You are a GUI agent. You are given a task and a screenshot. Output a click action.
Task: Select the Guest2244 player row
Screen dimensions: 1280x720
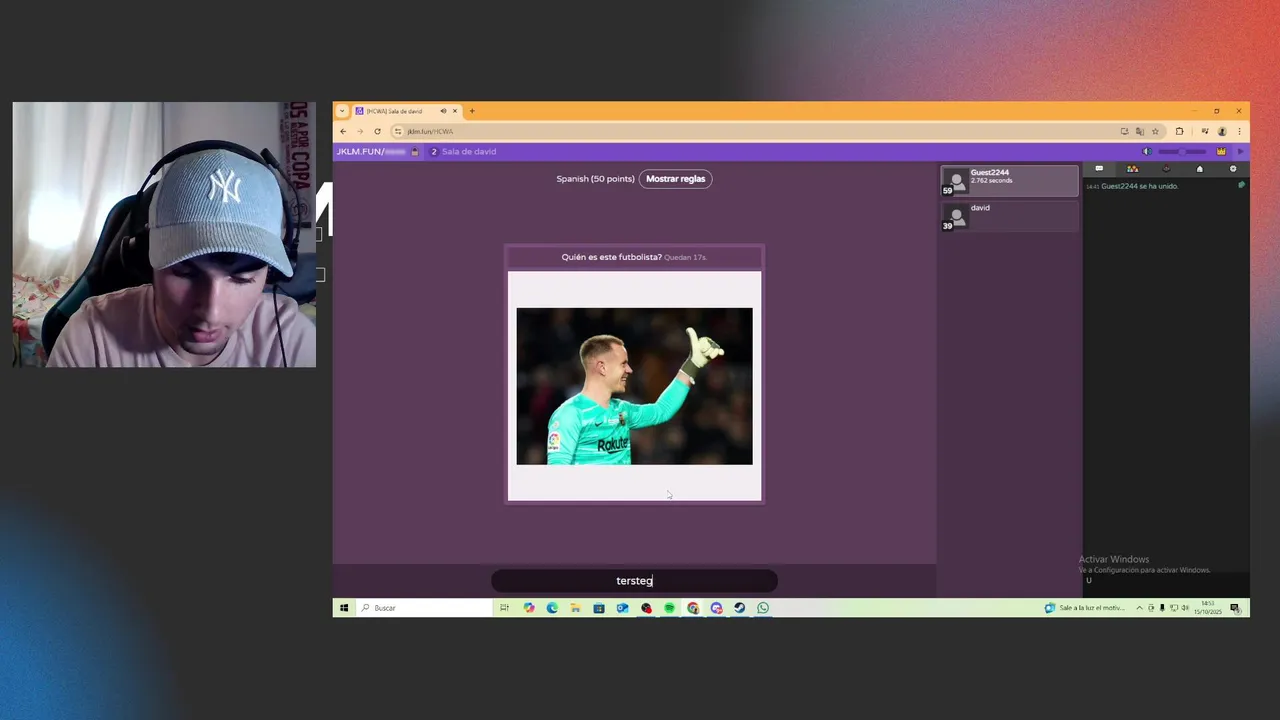(1009, 181)
